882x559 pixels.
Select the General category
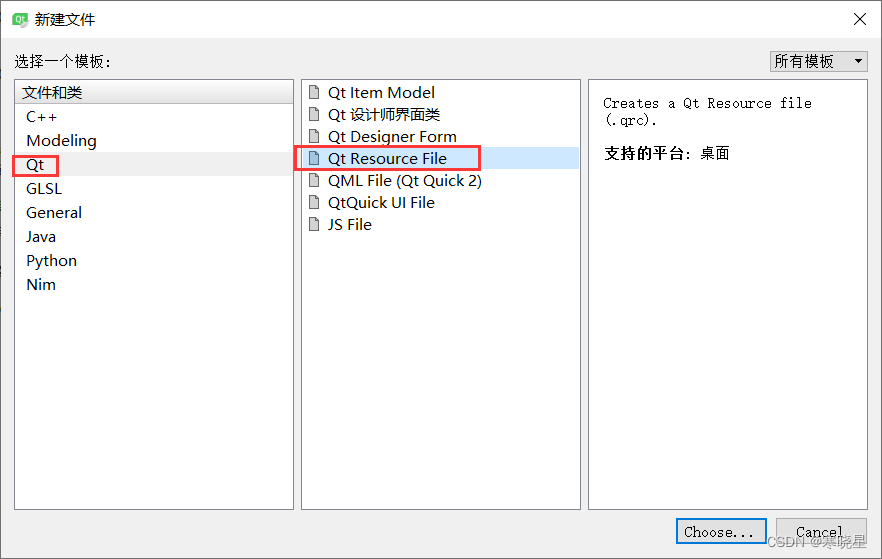(154, 213)
